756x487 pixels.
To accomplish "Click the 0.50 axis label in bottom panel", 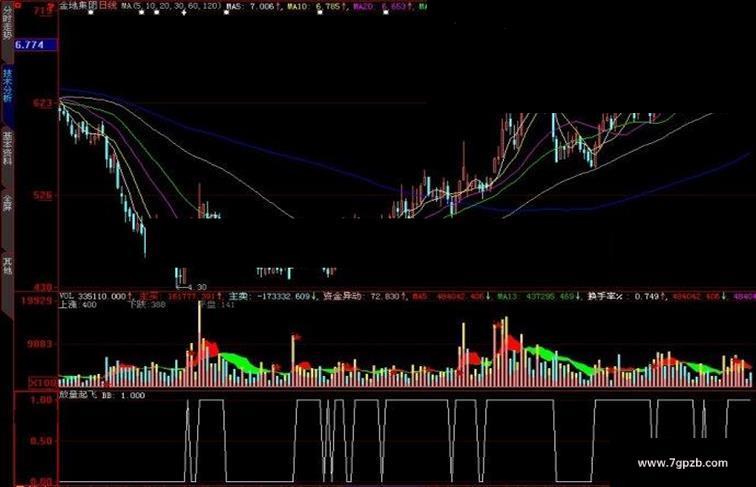I will pos(41,441).
